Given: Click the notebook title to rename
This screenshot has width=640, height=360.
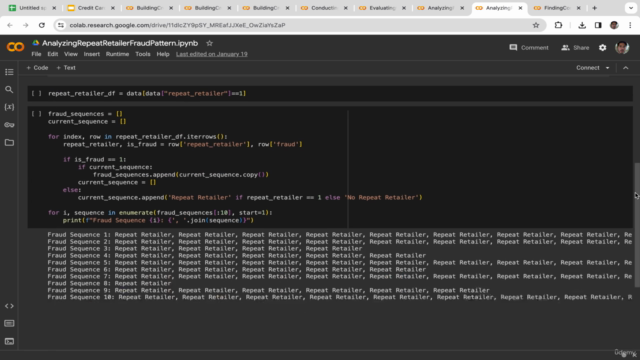Looking at the screenshot, I should pos(120,43).
